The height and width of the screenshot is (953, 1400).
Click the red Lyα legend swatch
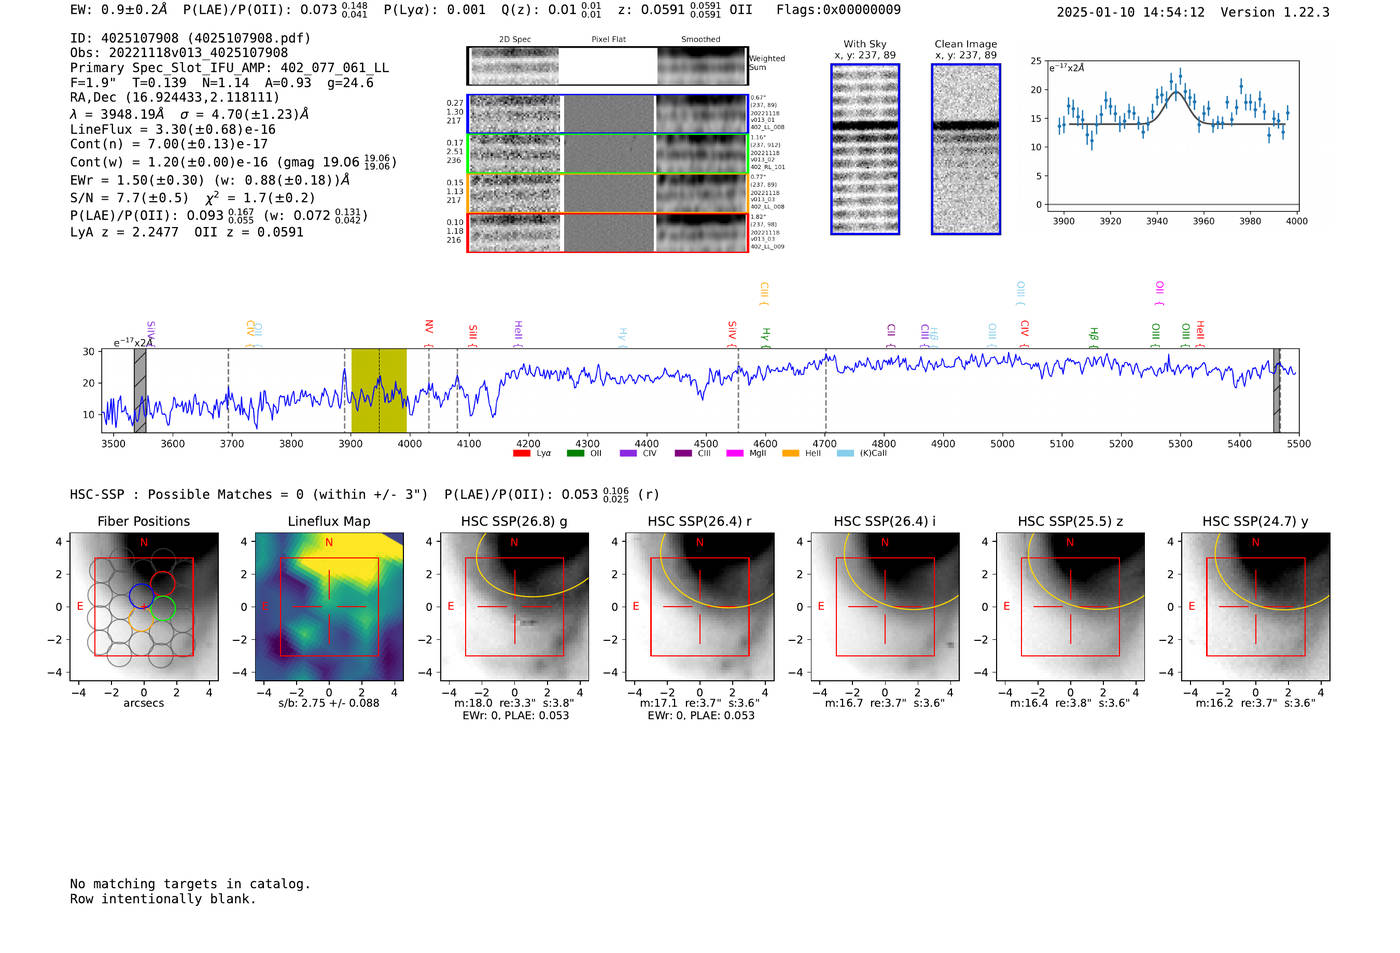tap(521, 454)
